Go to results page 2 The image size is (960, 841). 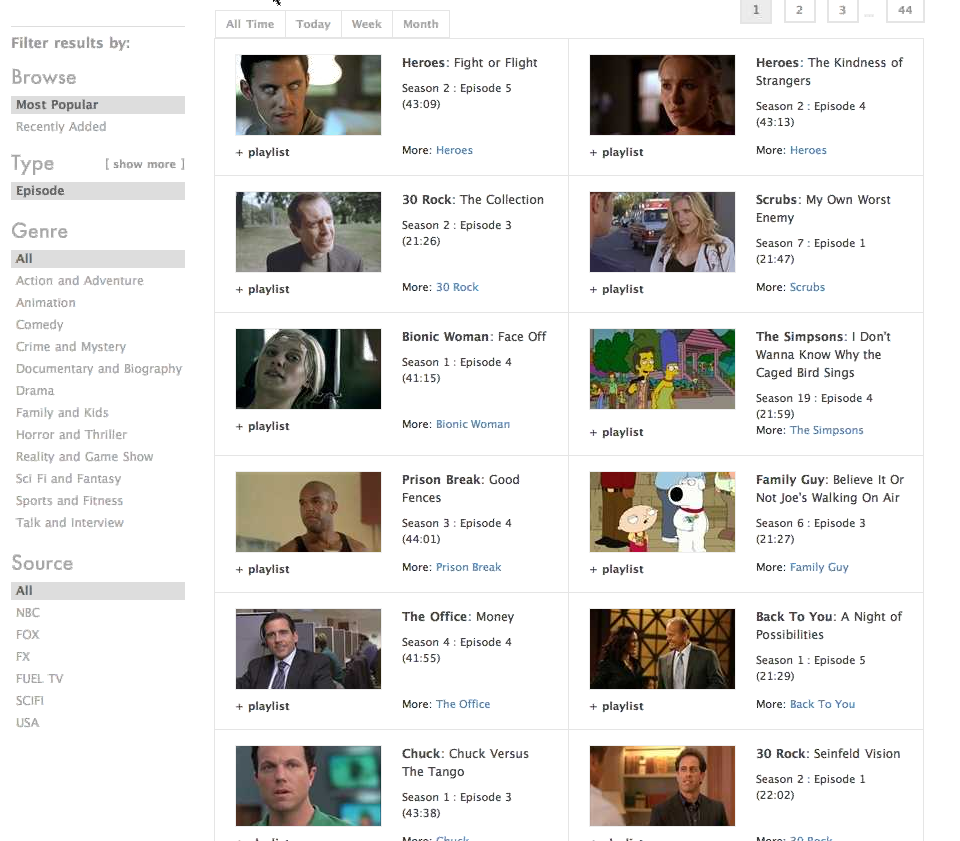coord(799,10)
